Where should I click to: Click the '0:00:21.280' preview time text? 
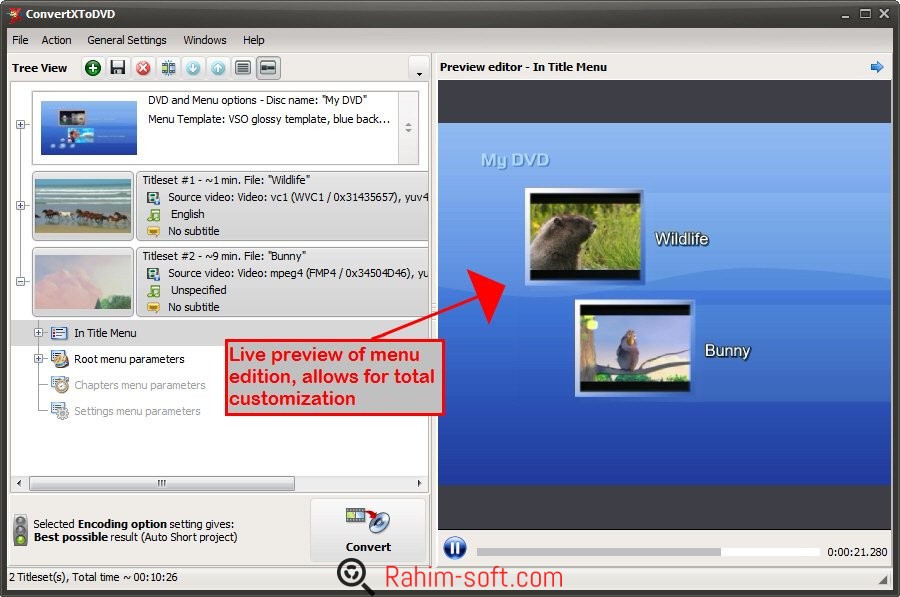(x=857, y=552)
